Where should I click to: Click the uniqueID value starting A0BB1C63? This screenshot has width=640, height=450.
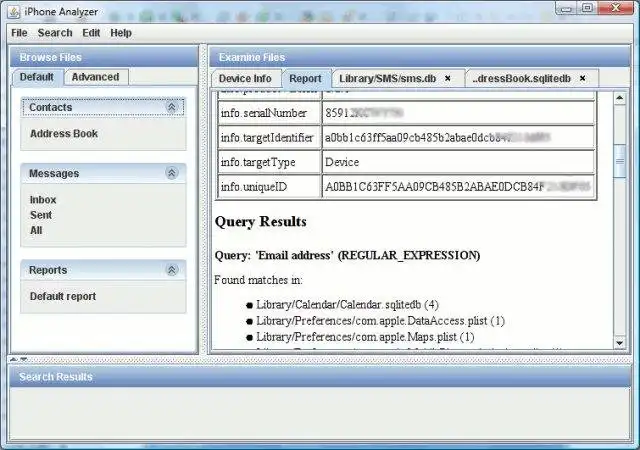pyautogui.click(x=458, y=187)
